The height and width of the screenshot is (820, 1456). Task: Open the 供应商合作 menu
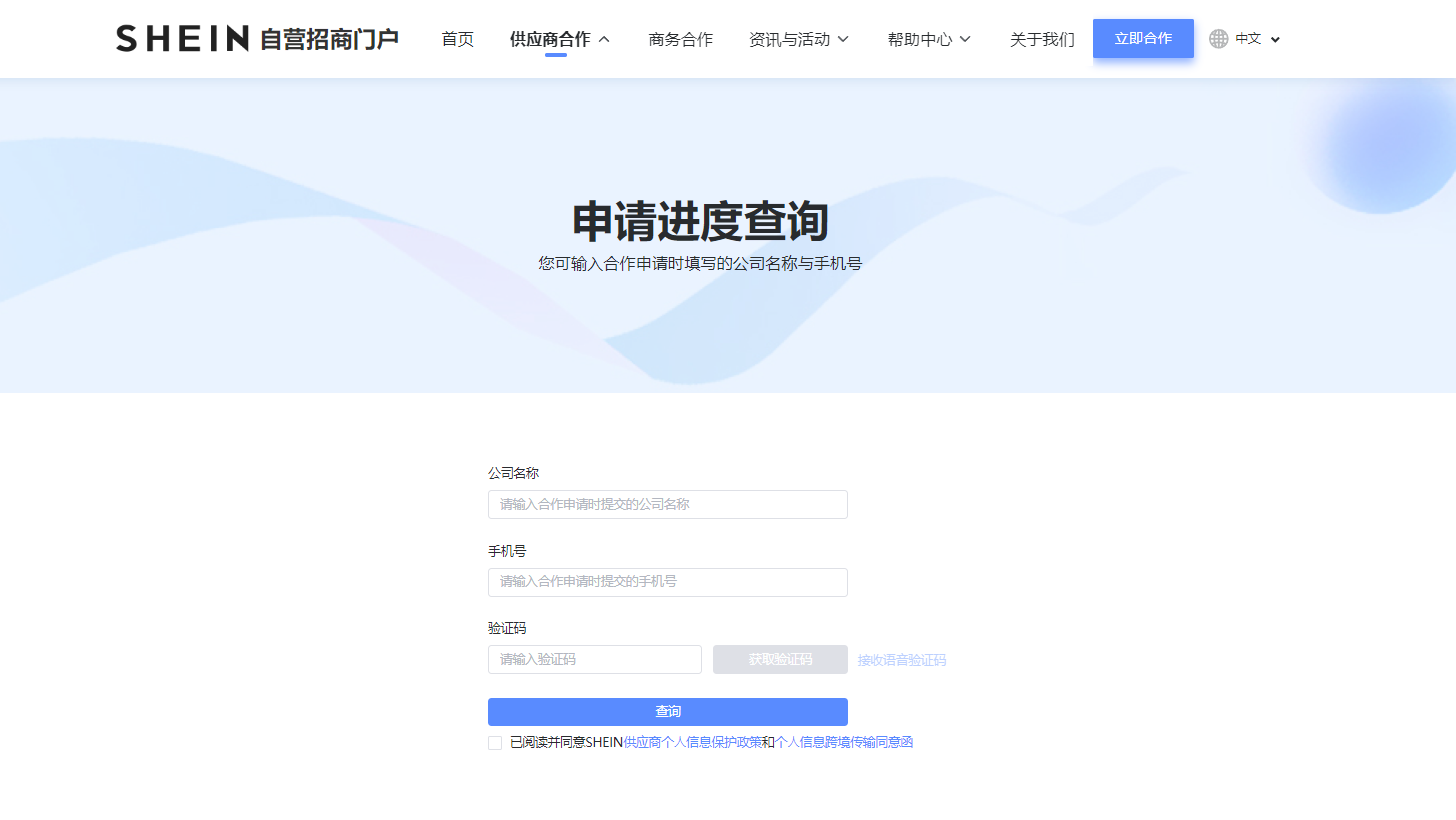[x=550, y=39]
